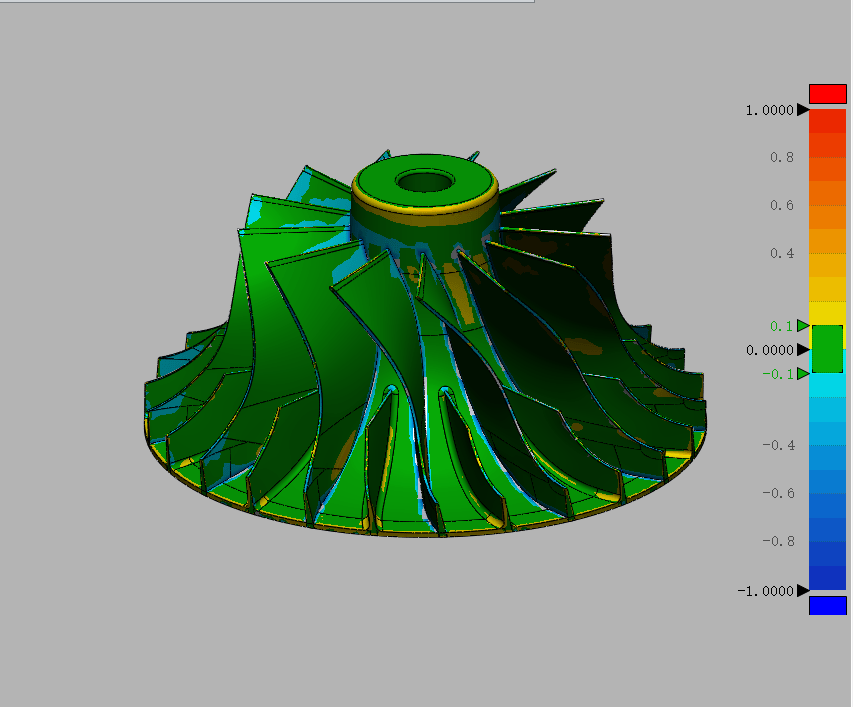Click the green -0.1 tolerance label

[778, 374]
